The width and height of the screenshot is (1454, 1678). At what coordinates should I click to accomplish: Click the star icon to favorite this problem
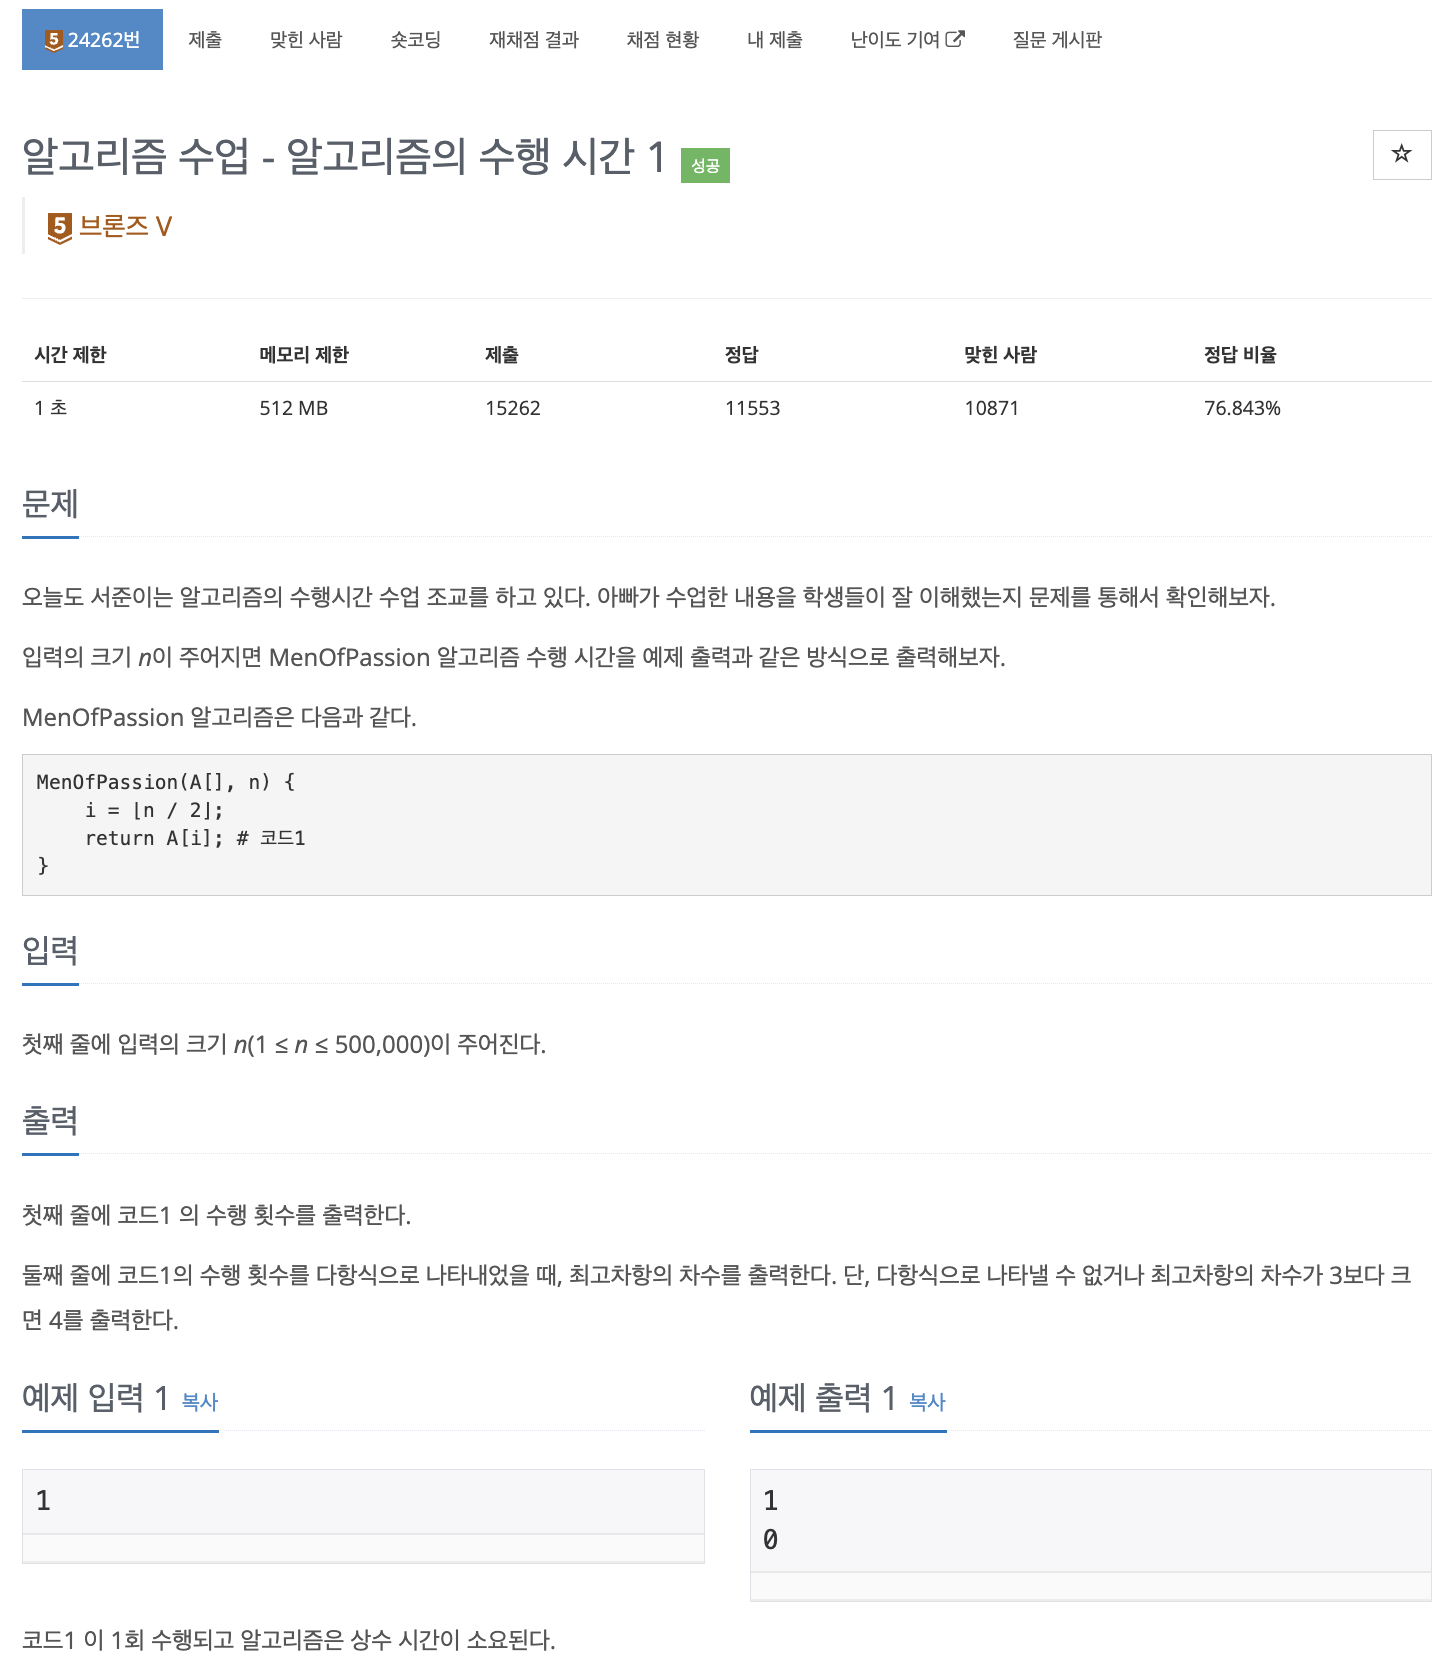[x=1401, y=155]
